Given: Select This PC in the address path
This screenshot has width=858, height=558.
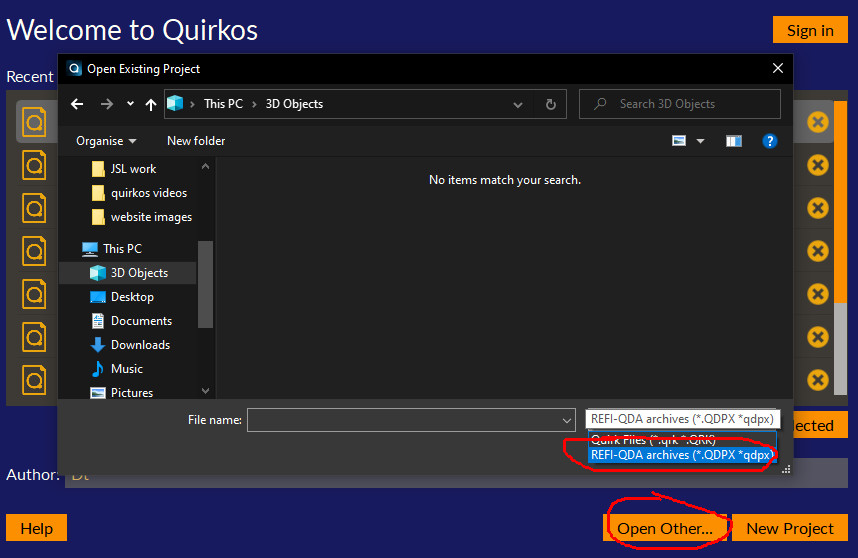Looking at the screenshot, I should 223,104.
